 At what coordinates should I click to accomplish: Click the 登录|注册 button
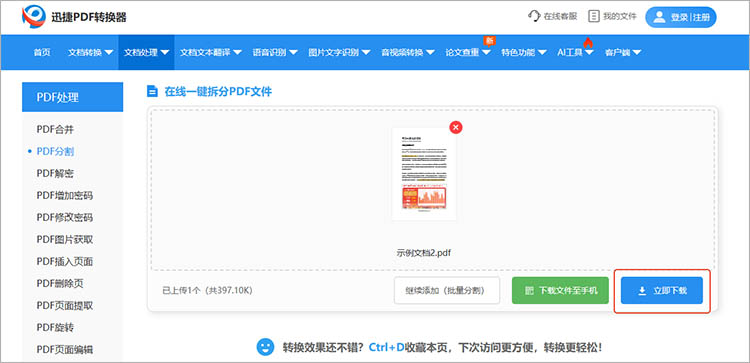pyautogui.click(x=681, y=17)
